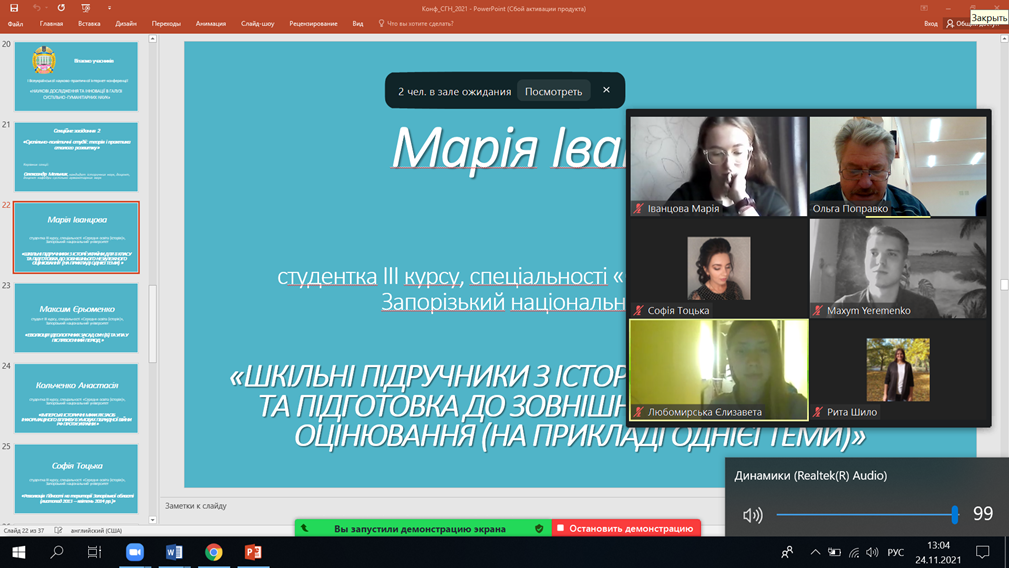1009x568 pixels.
Task: Select slide 23 thumbnail Максим Єрьоменко
Action: point(76,318)
